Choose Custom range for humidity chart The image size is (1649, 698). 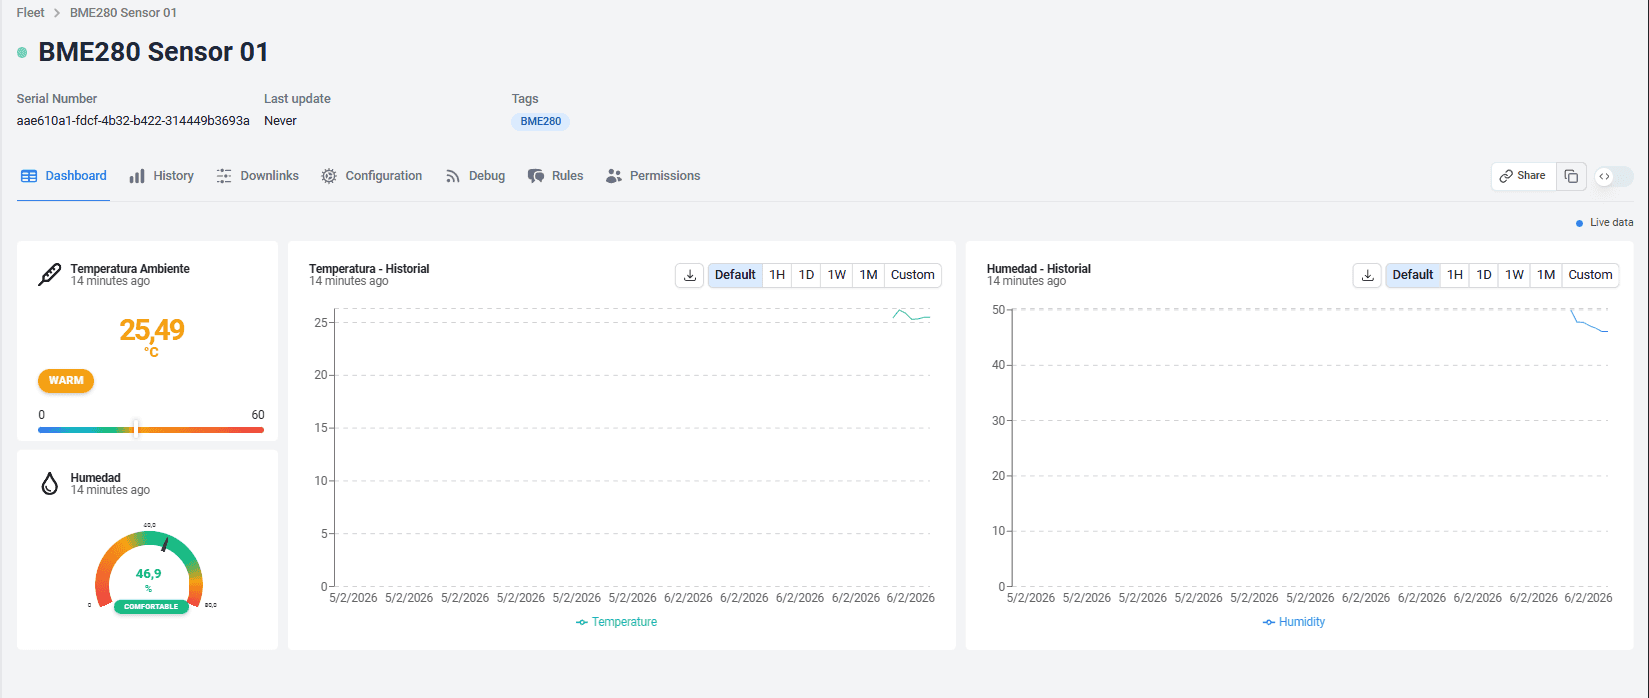(x=1590, y=275)
